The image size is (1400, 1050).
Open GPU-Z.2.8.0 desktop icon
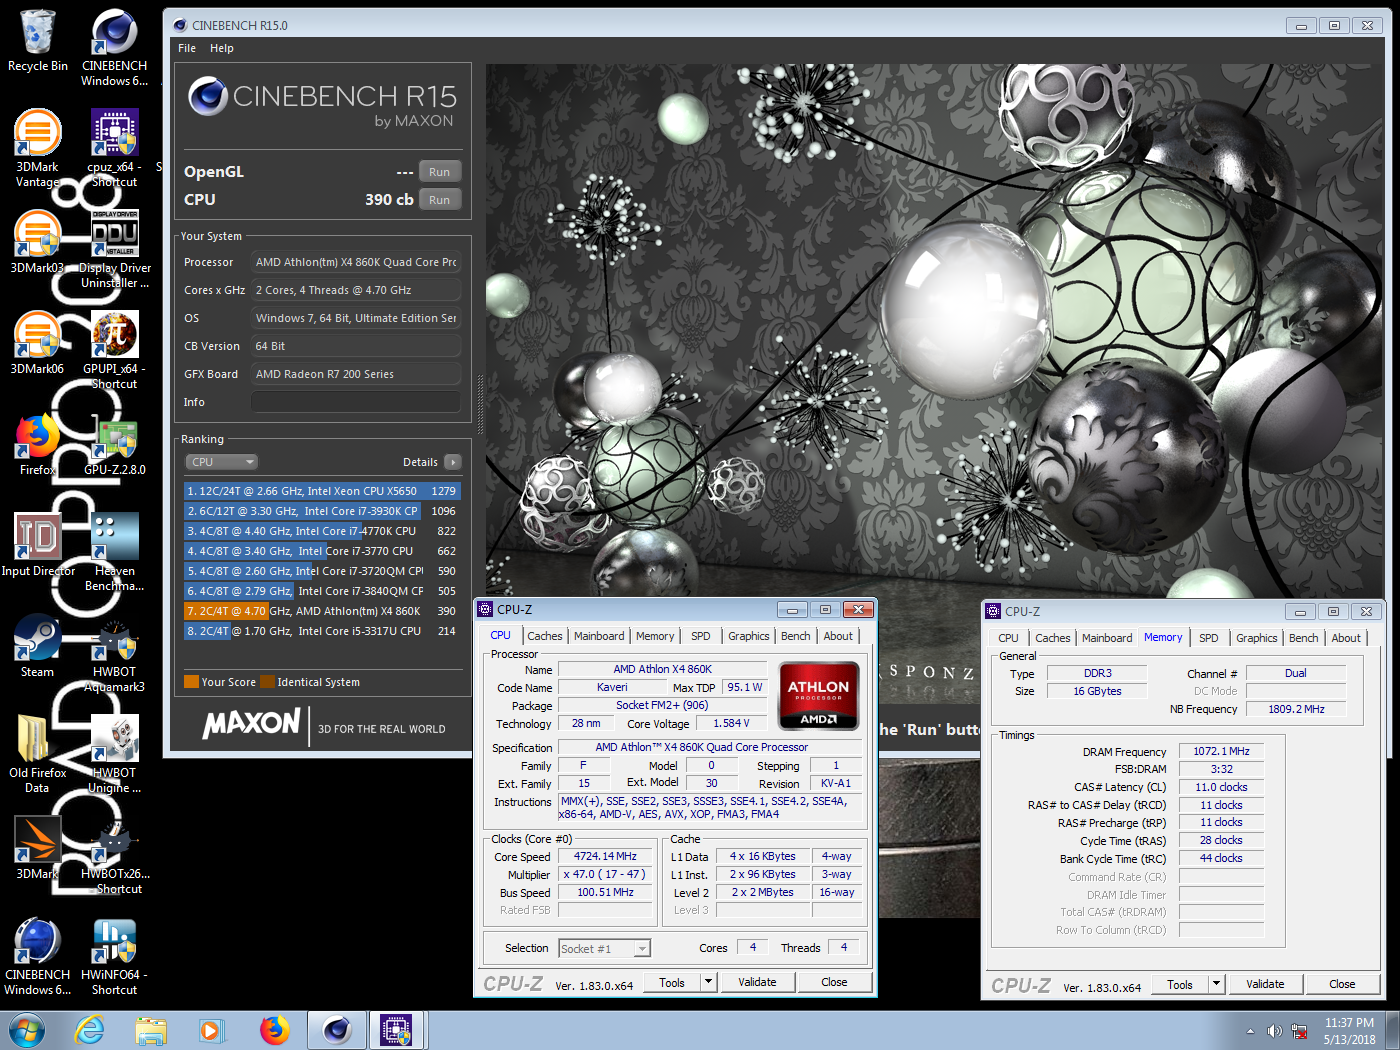(114, 444)
